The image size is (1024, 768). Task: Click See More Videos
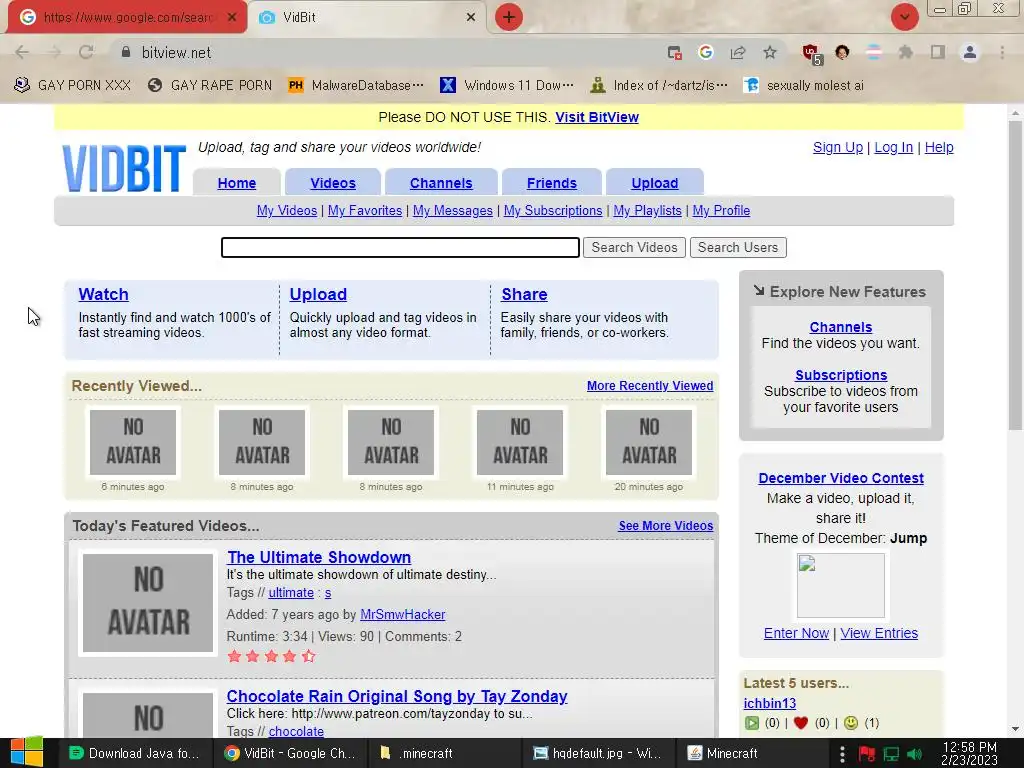(x=665, y=526)
